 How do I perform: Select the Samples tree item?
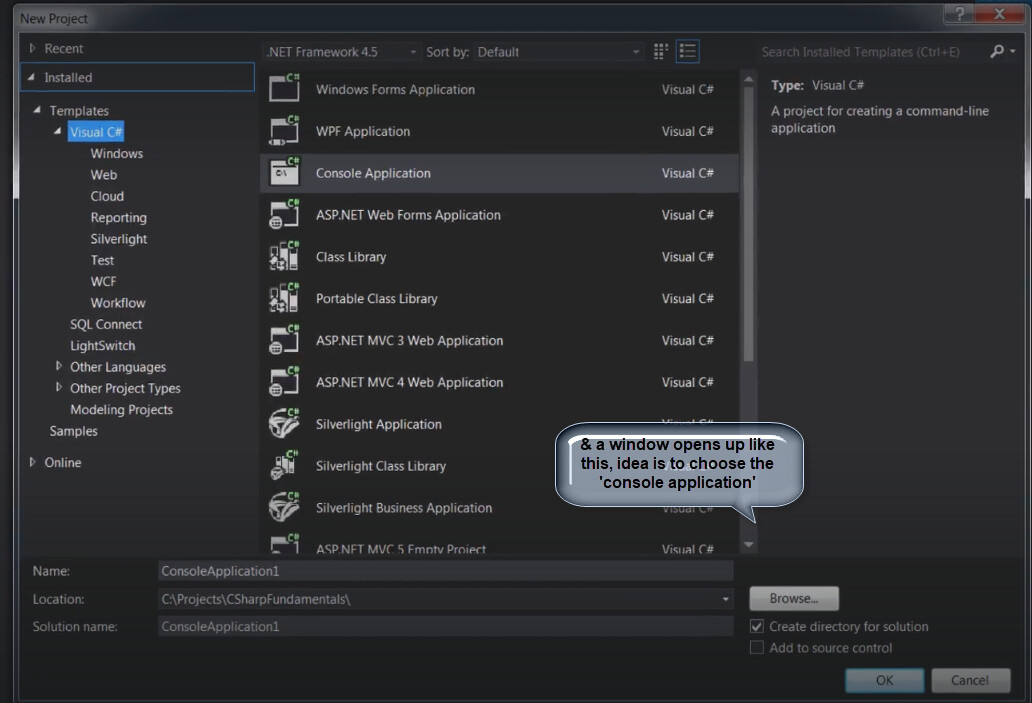[x=73, y=430]
